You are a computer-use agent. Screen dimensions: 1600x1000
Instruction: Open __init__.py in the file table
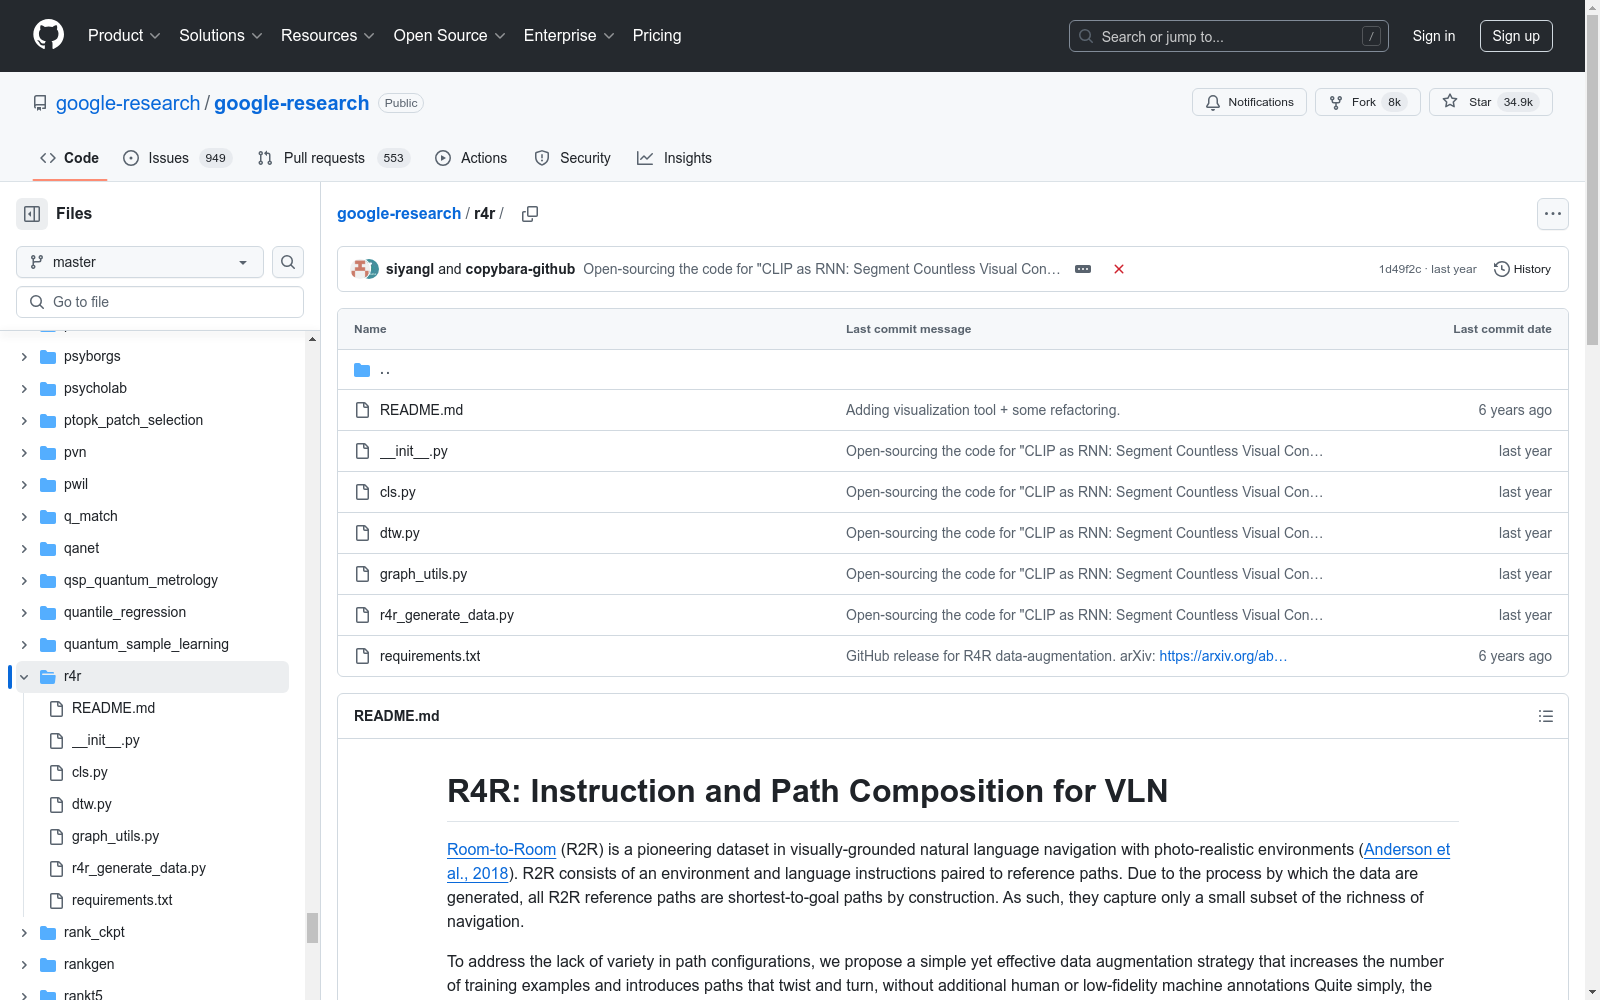(x=414, y=451)
